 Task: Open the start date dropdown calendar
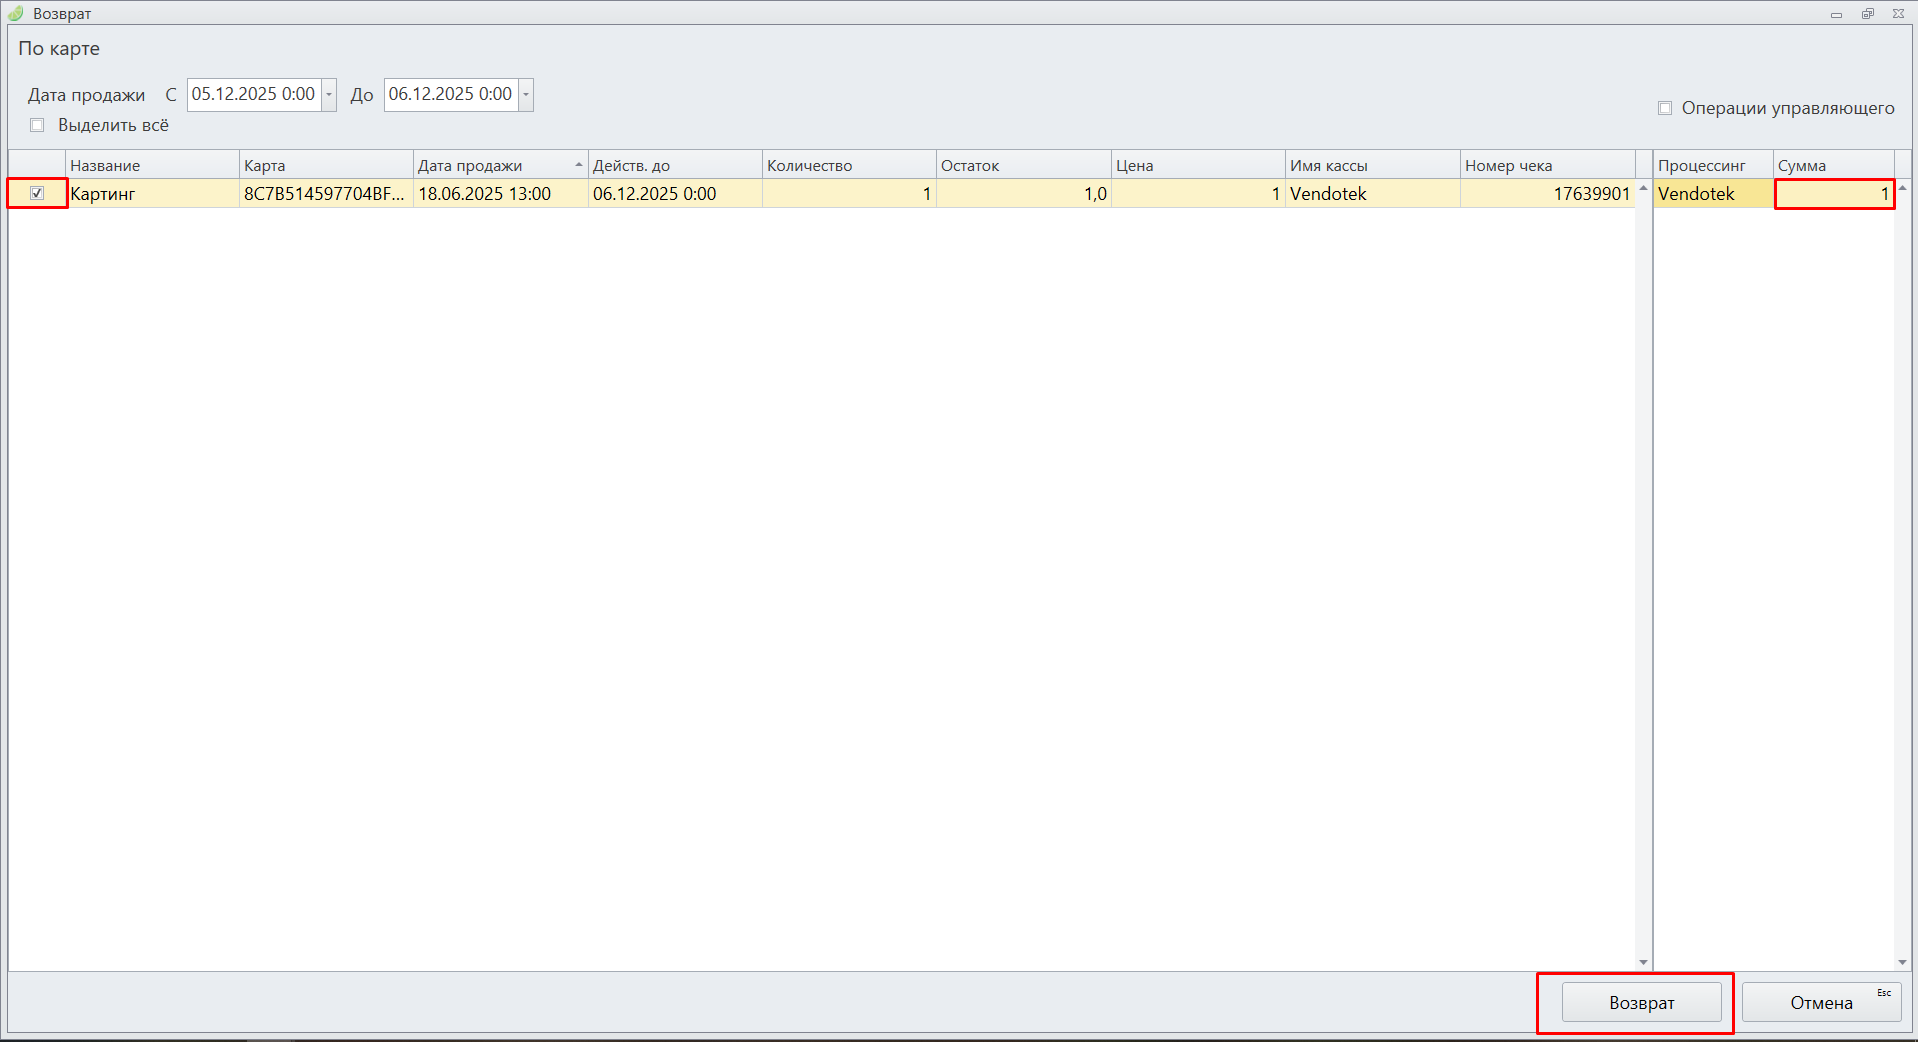[329, 95]
